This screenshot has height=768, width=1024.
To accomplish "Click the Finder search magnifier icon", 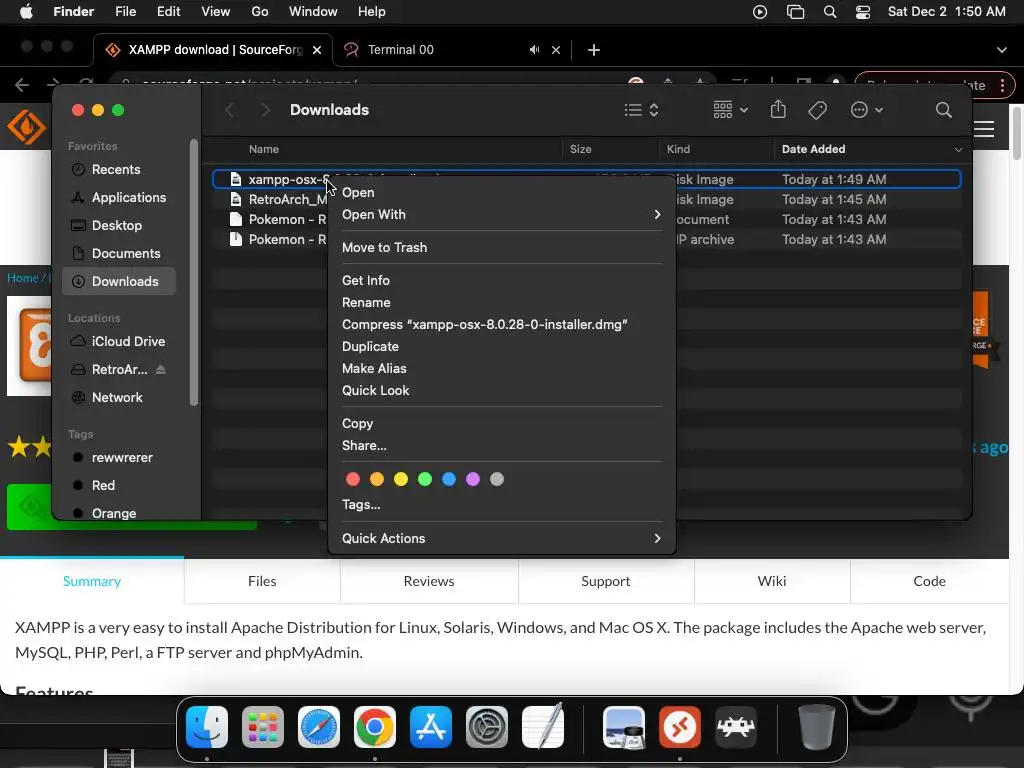I will (x=944, y=110).
